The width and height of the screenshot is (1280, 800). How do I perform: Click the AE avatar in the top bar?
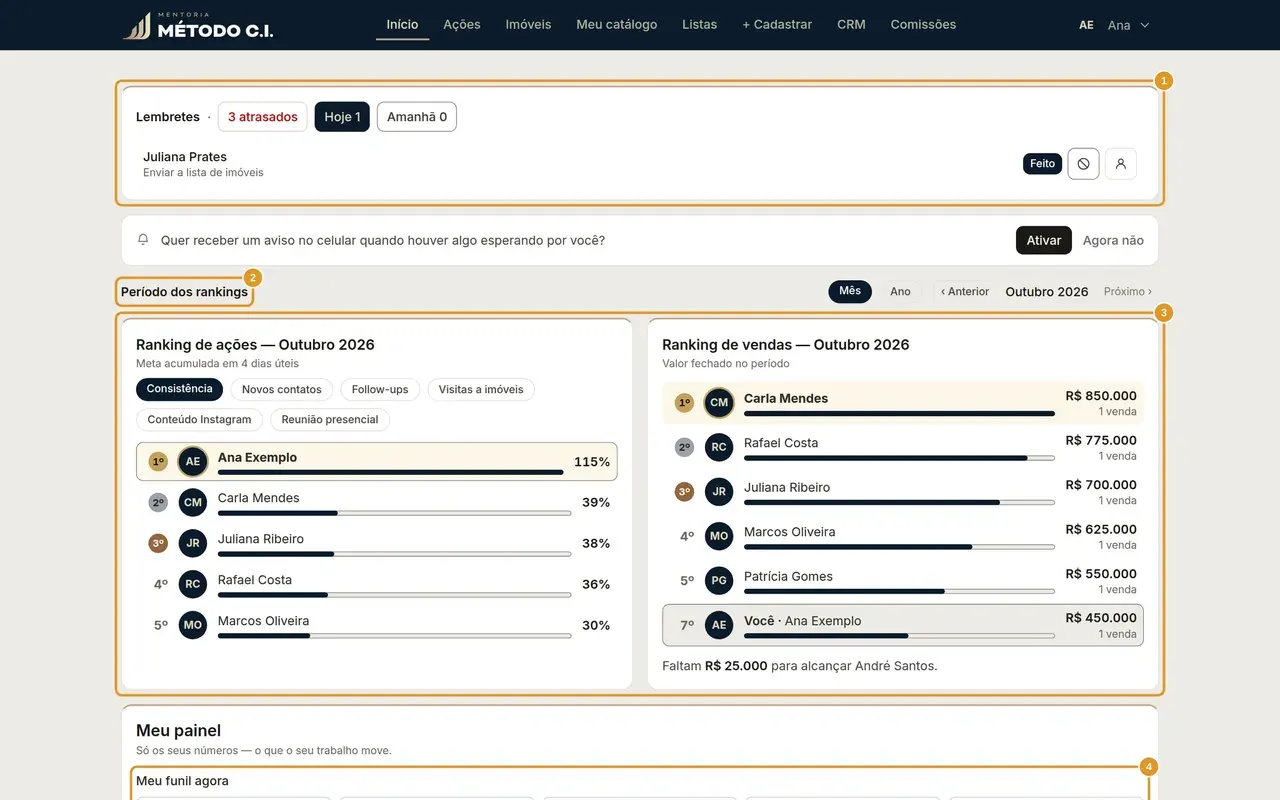point(1086,25)
